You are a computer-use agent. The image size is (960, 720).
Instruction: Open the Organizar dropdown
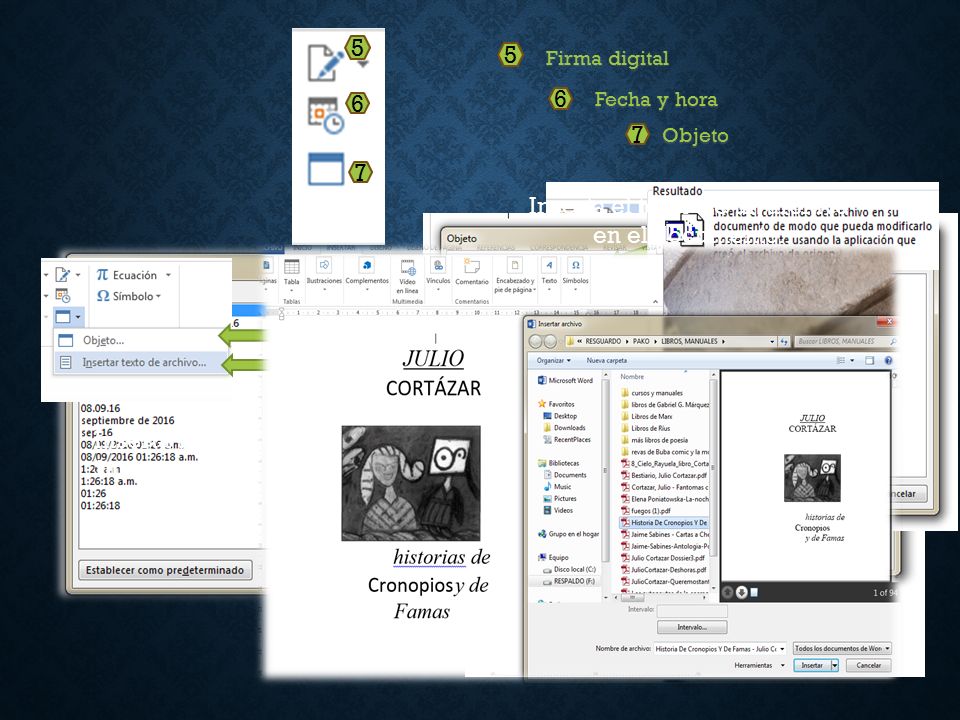[x=553, y=361]
